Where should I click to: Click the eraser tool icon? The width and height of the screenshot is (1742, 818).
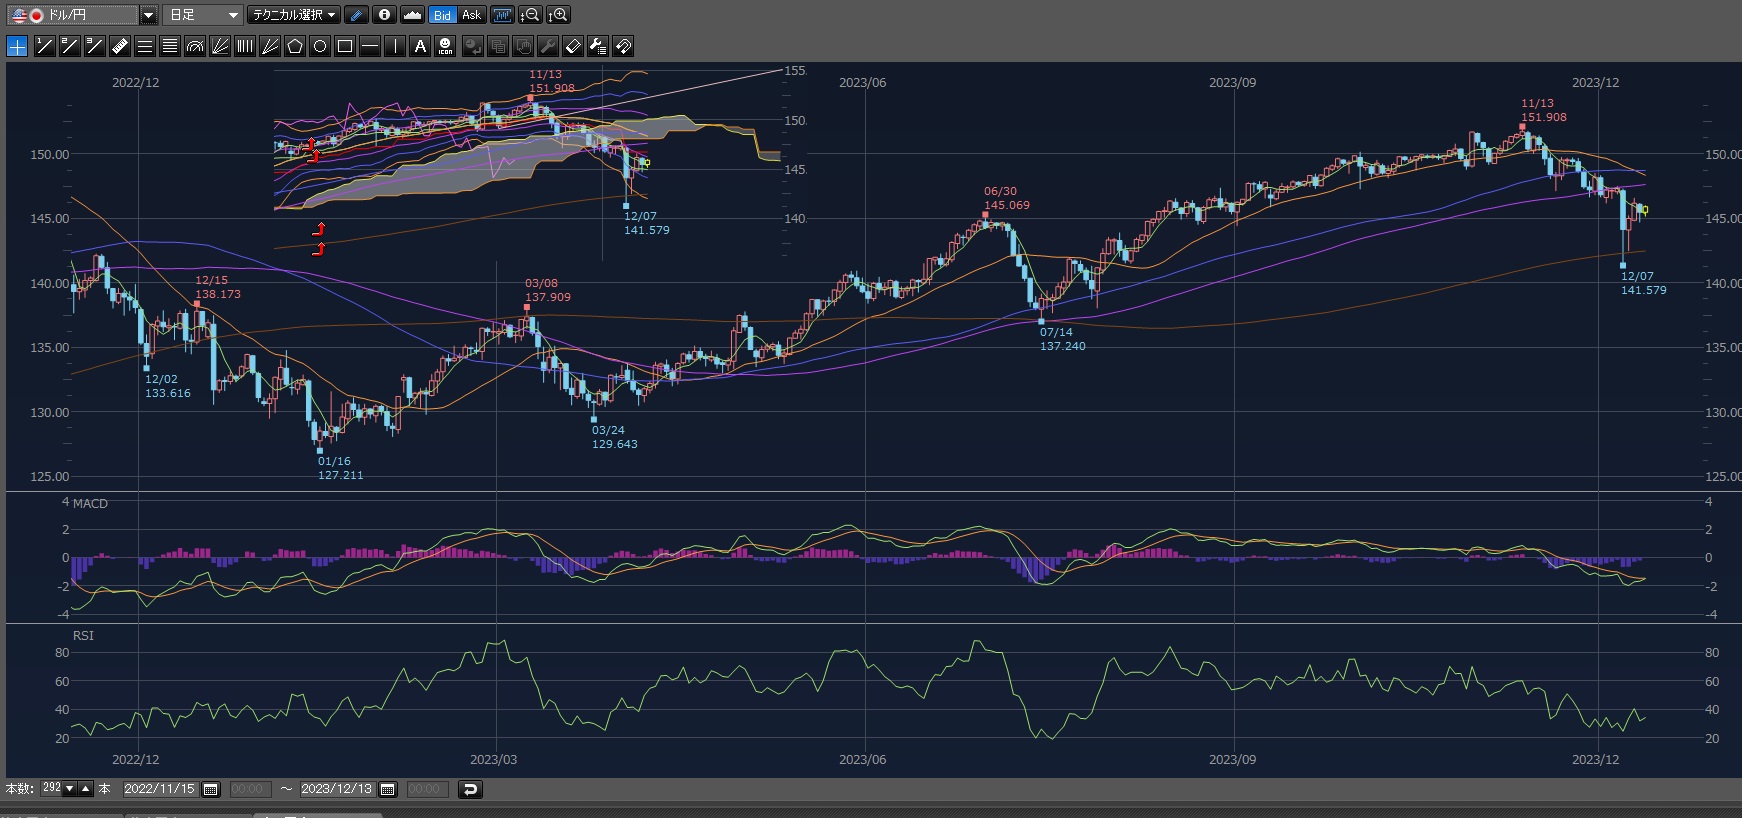click(x=573, y=46)
